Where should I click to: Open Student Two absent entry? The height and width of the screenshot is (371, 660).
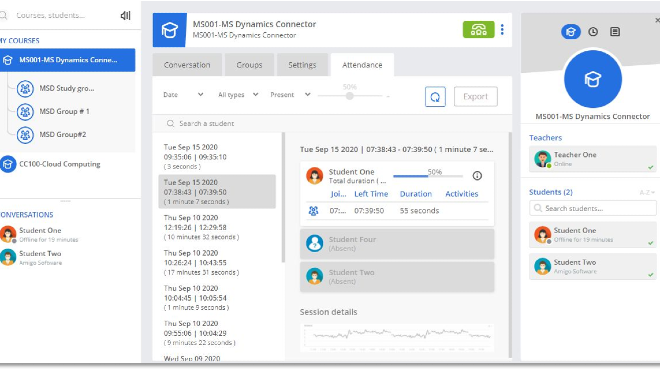pos(397,277)
